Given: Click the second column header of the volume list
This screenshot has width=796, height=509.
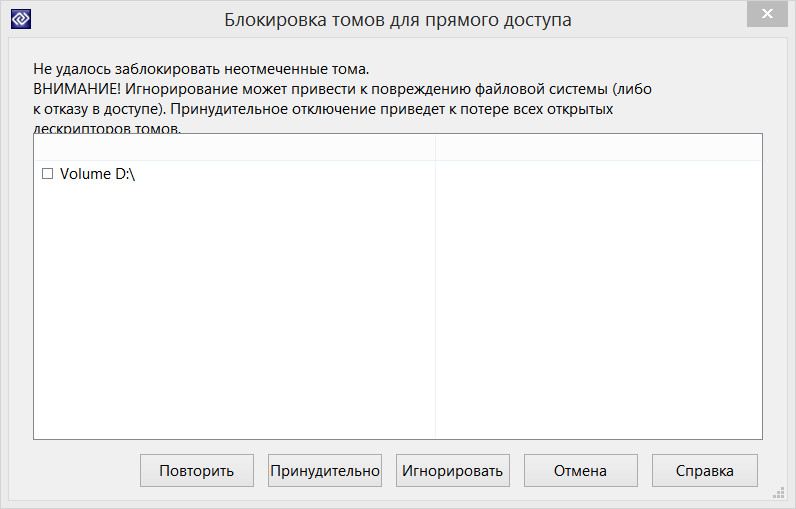Looking at the screenshot, I should coord(598,147).
